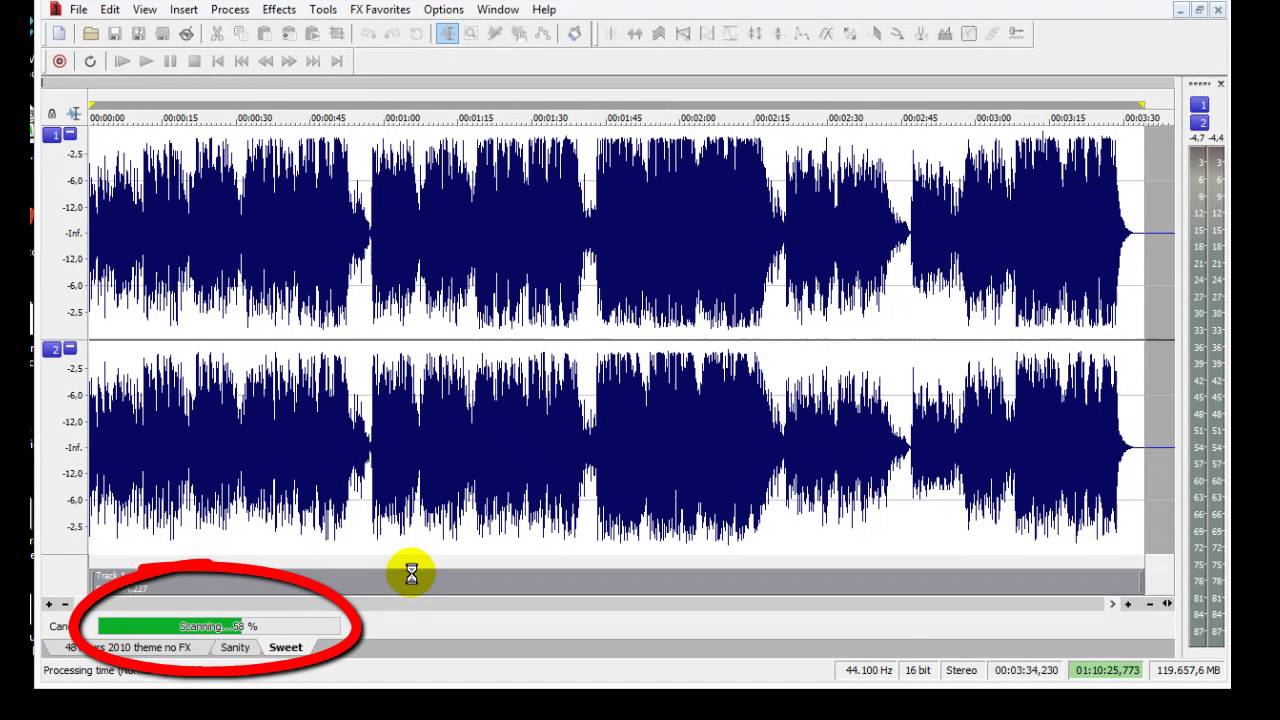This screenshot has width=1280, height=720.
Task: Toggle channel 2 in the level meter panel
Action: [x=1199, y=122]
